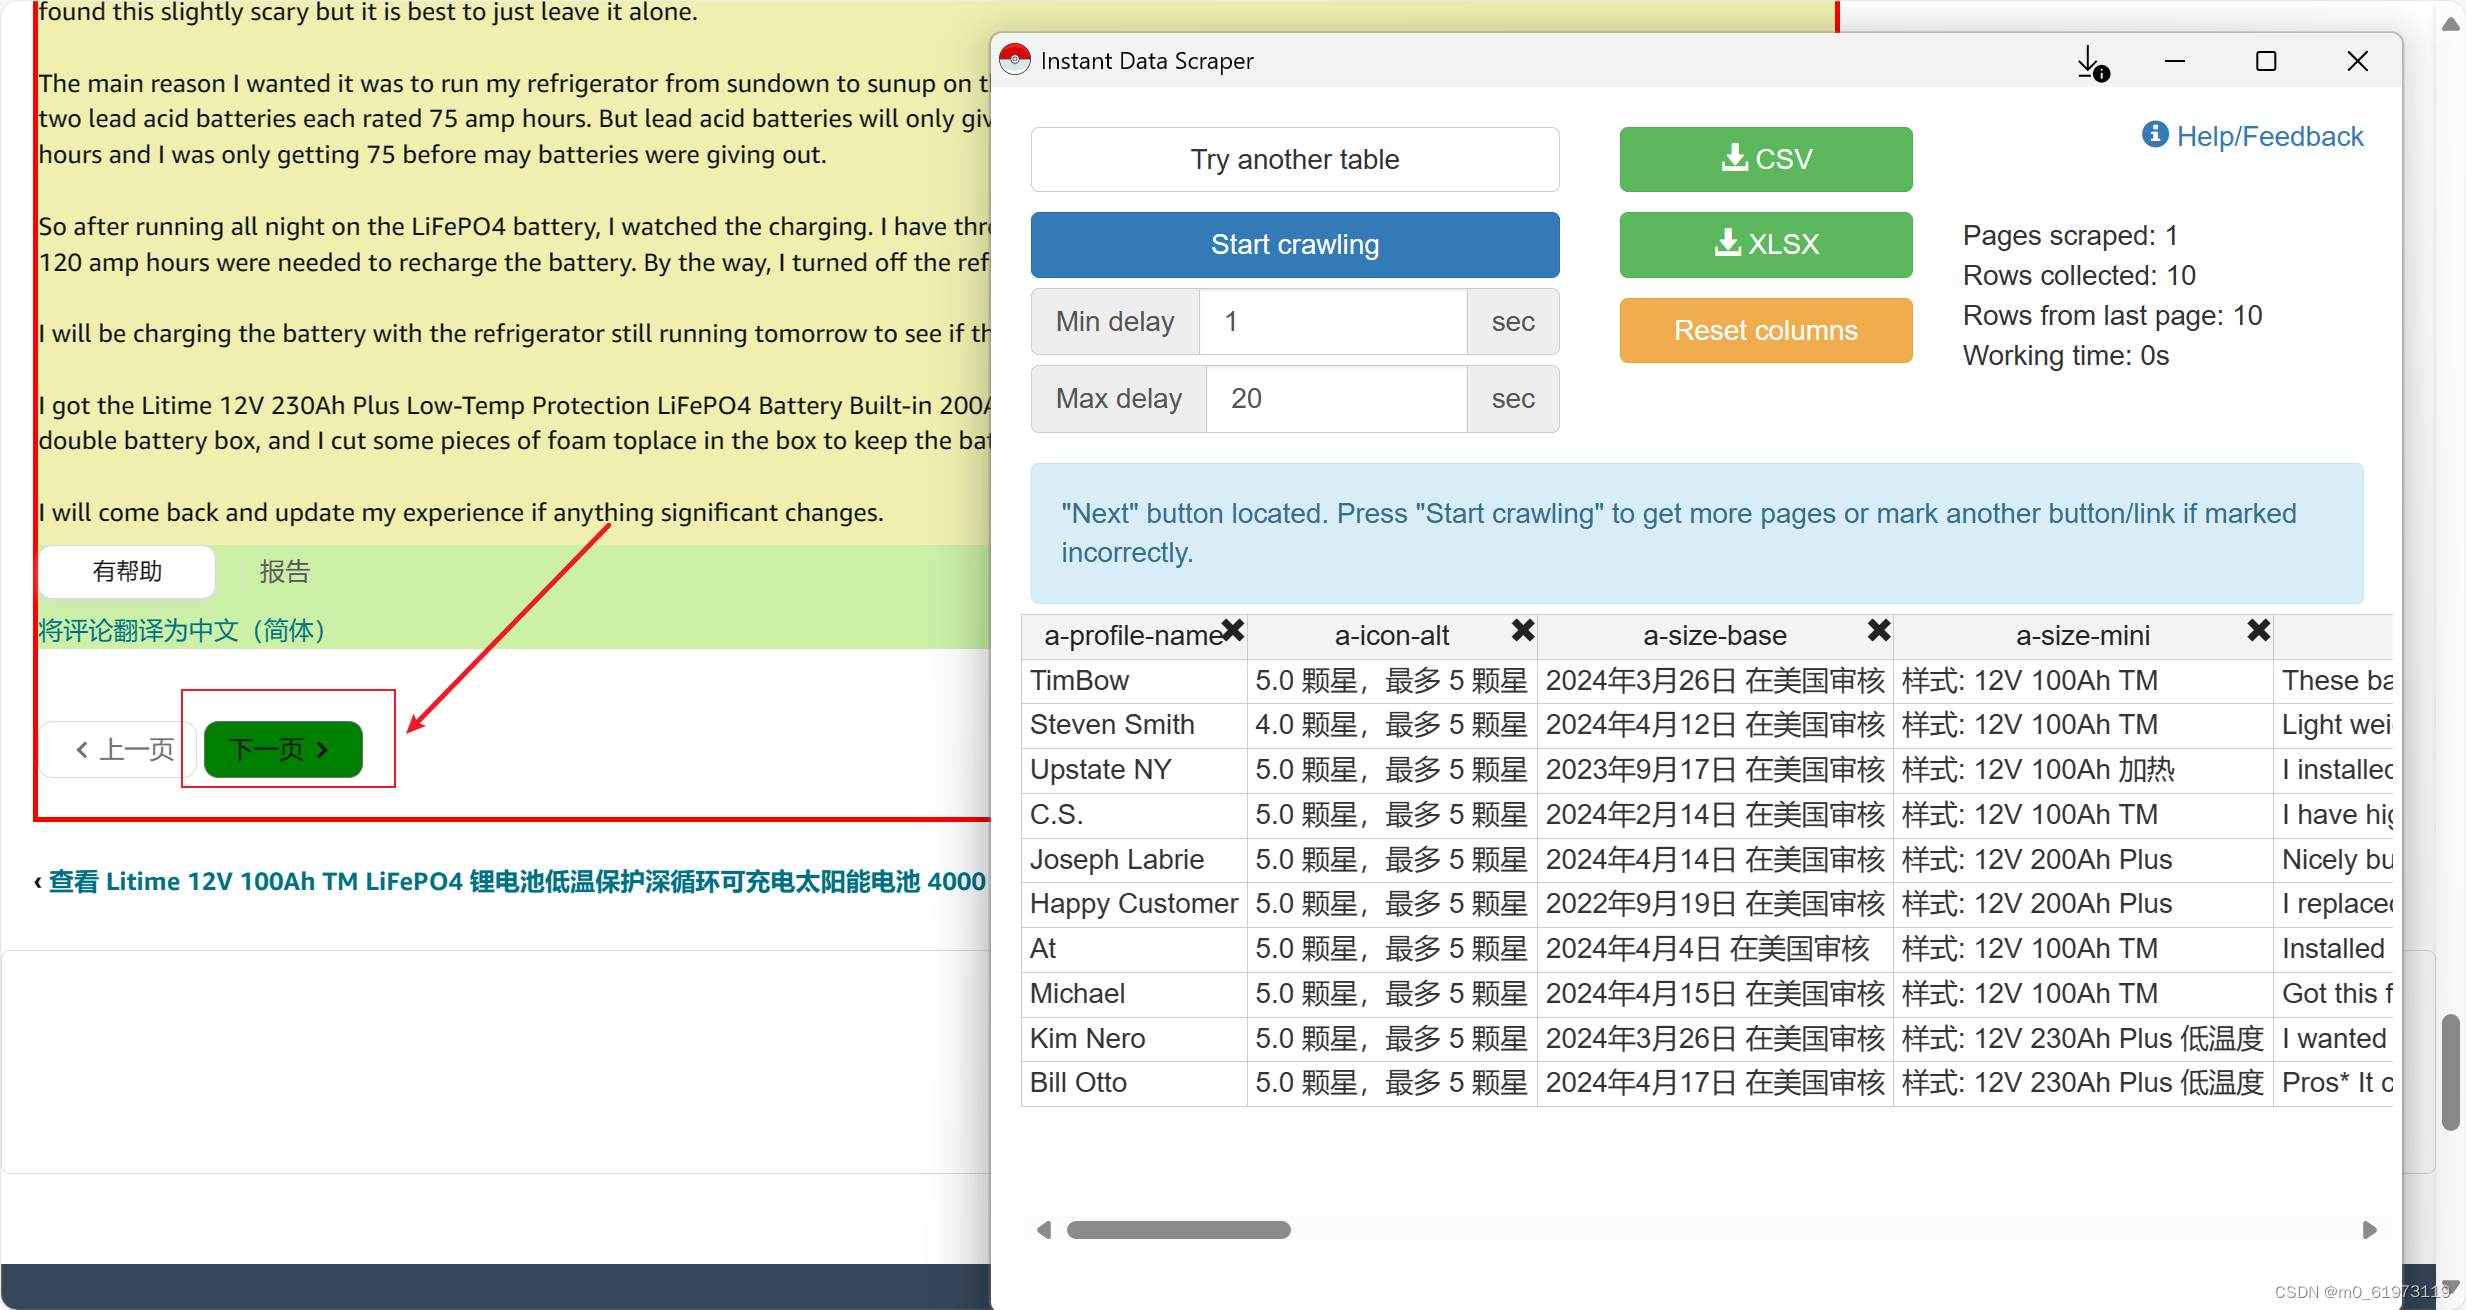
Task: Click the green next page button
Action: coord(283,749)
